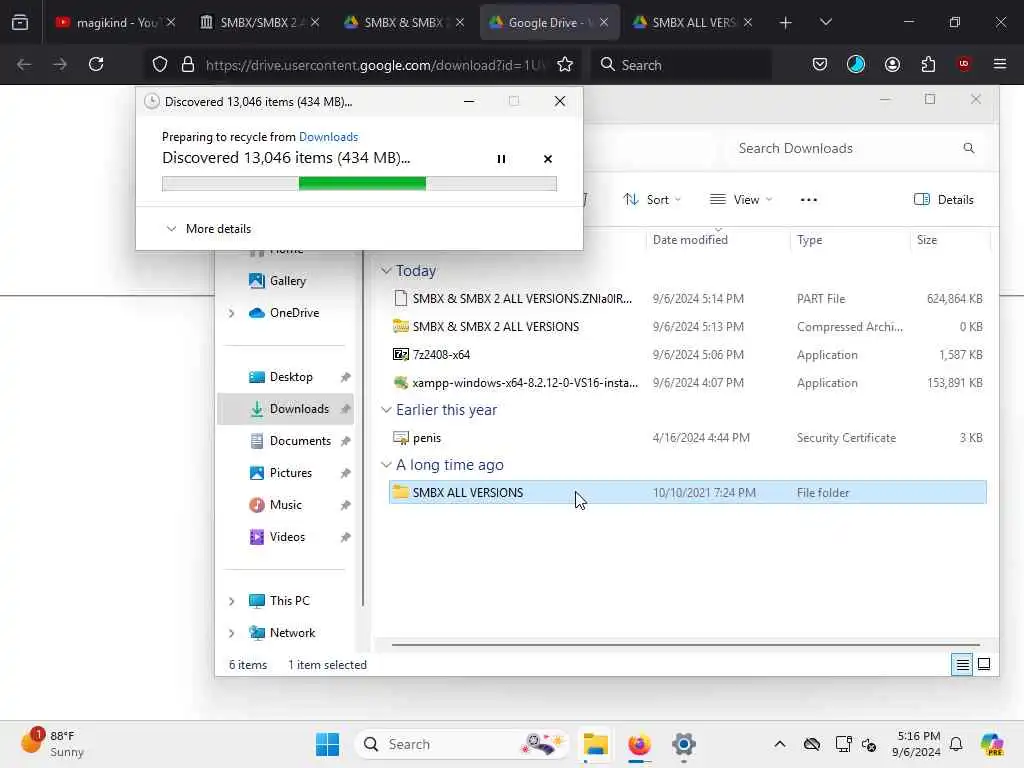Close the Google Drive tab

pyautogui.click(x=604, y=22)
